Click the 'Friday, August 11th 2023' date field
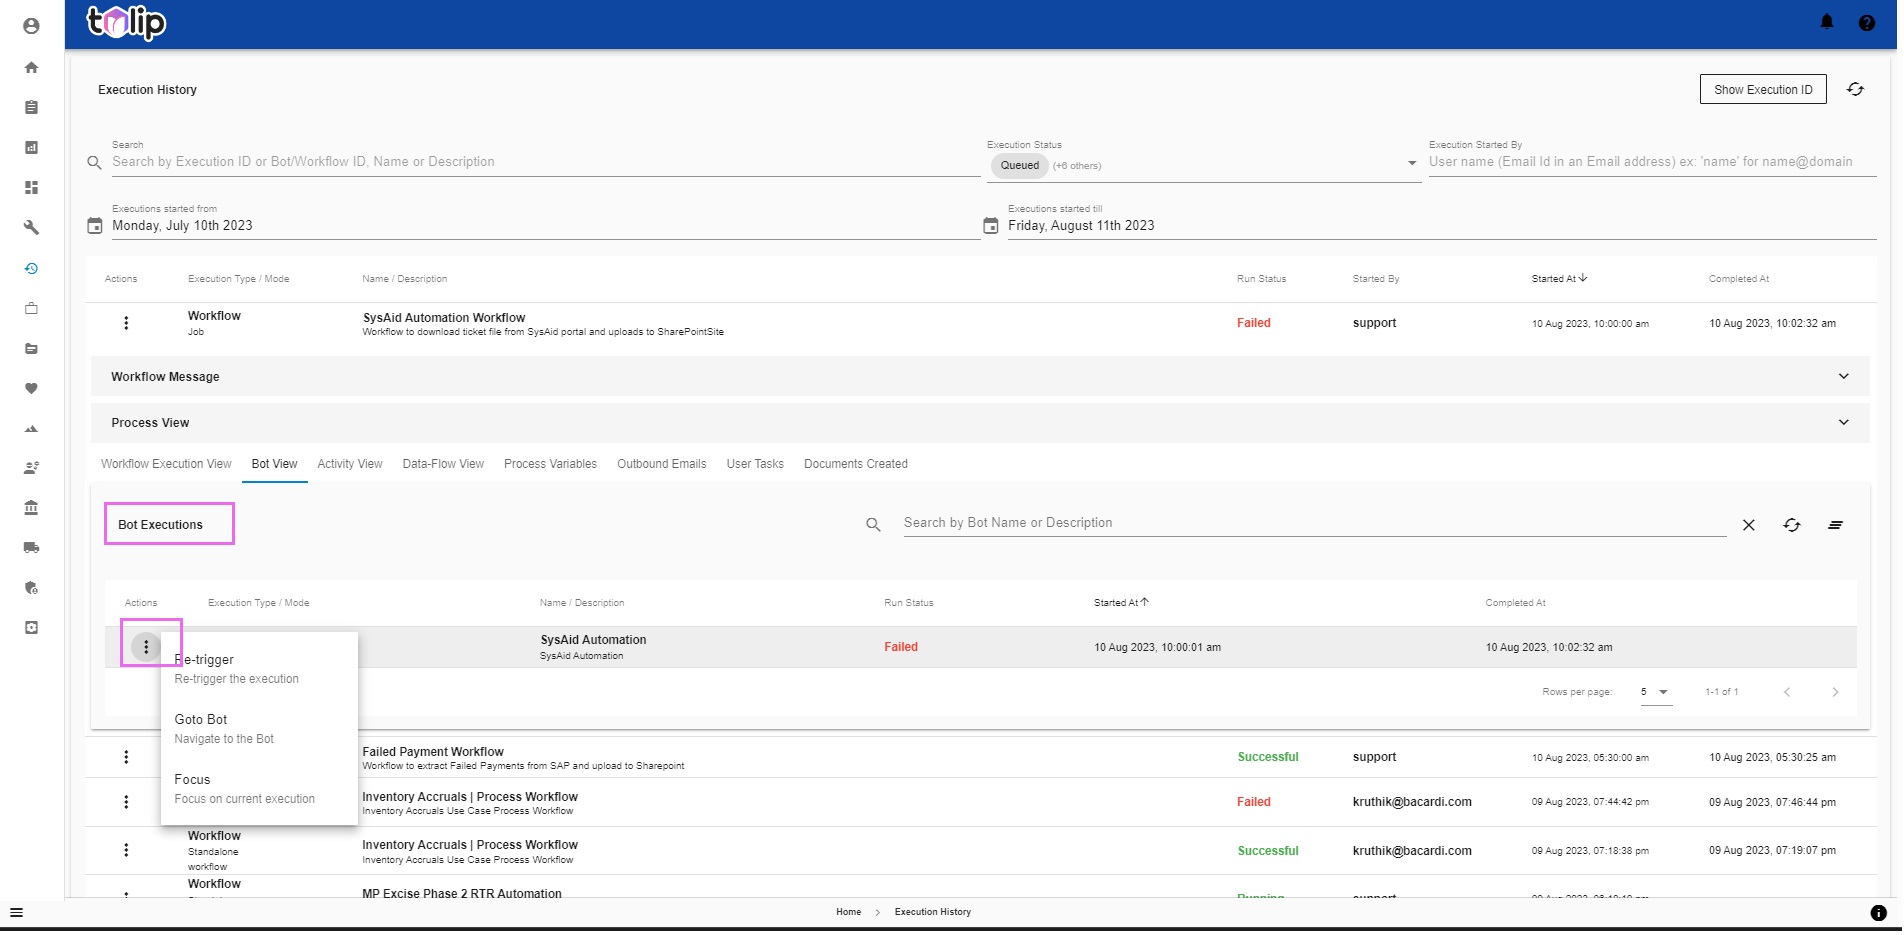The width and height of the screenshot is (1904, 935). (x=1441, y=226)
